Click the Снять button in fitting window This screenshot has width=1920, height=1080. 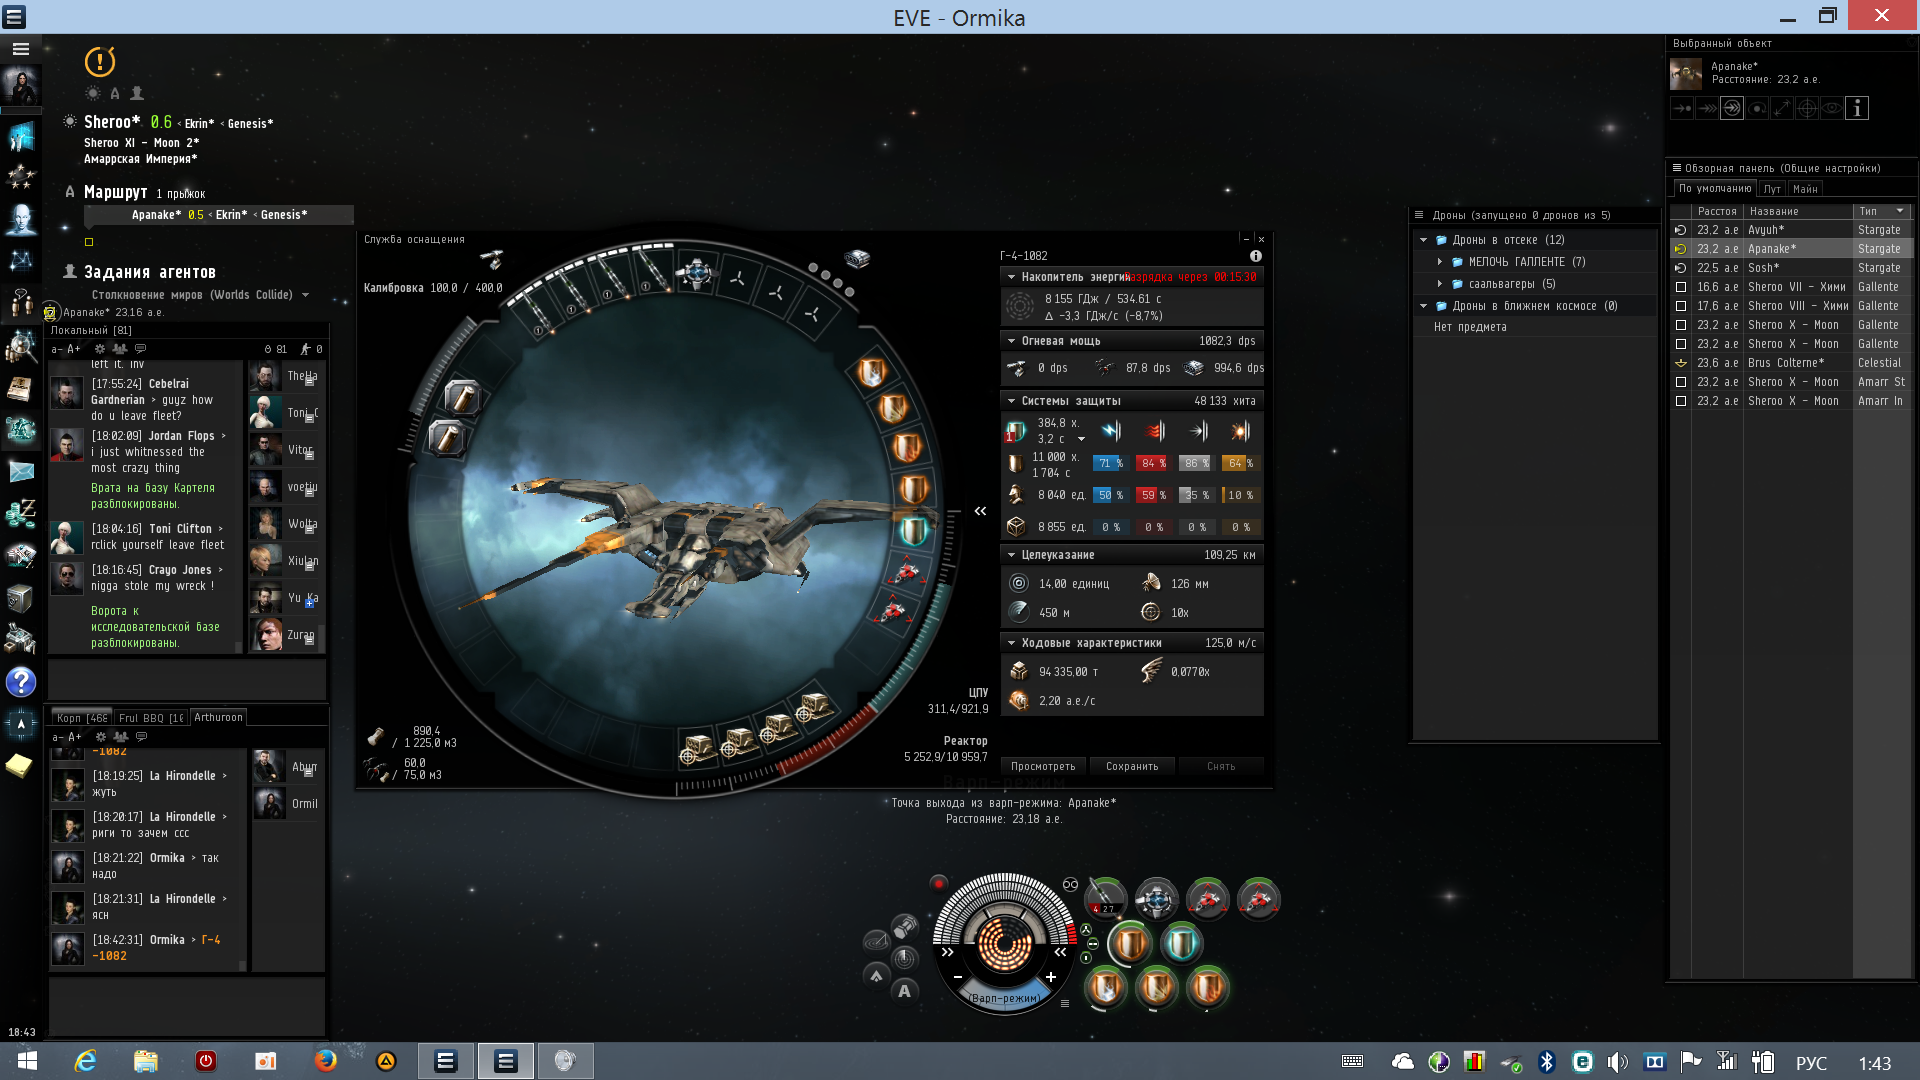tap(1221, 766)
